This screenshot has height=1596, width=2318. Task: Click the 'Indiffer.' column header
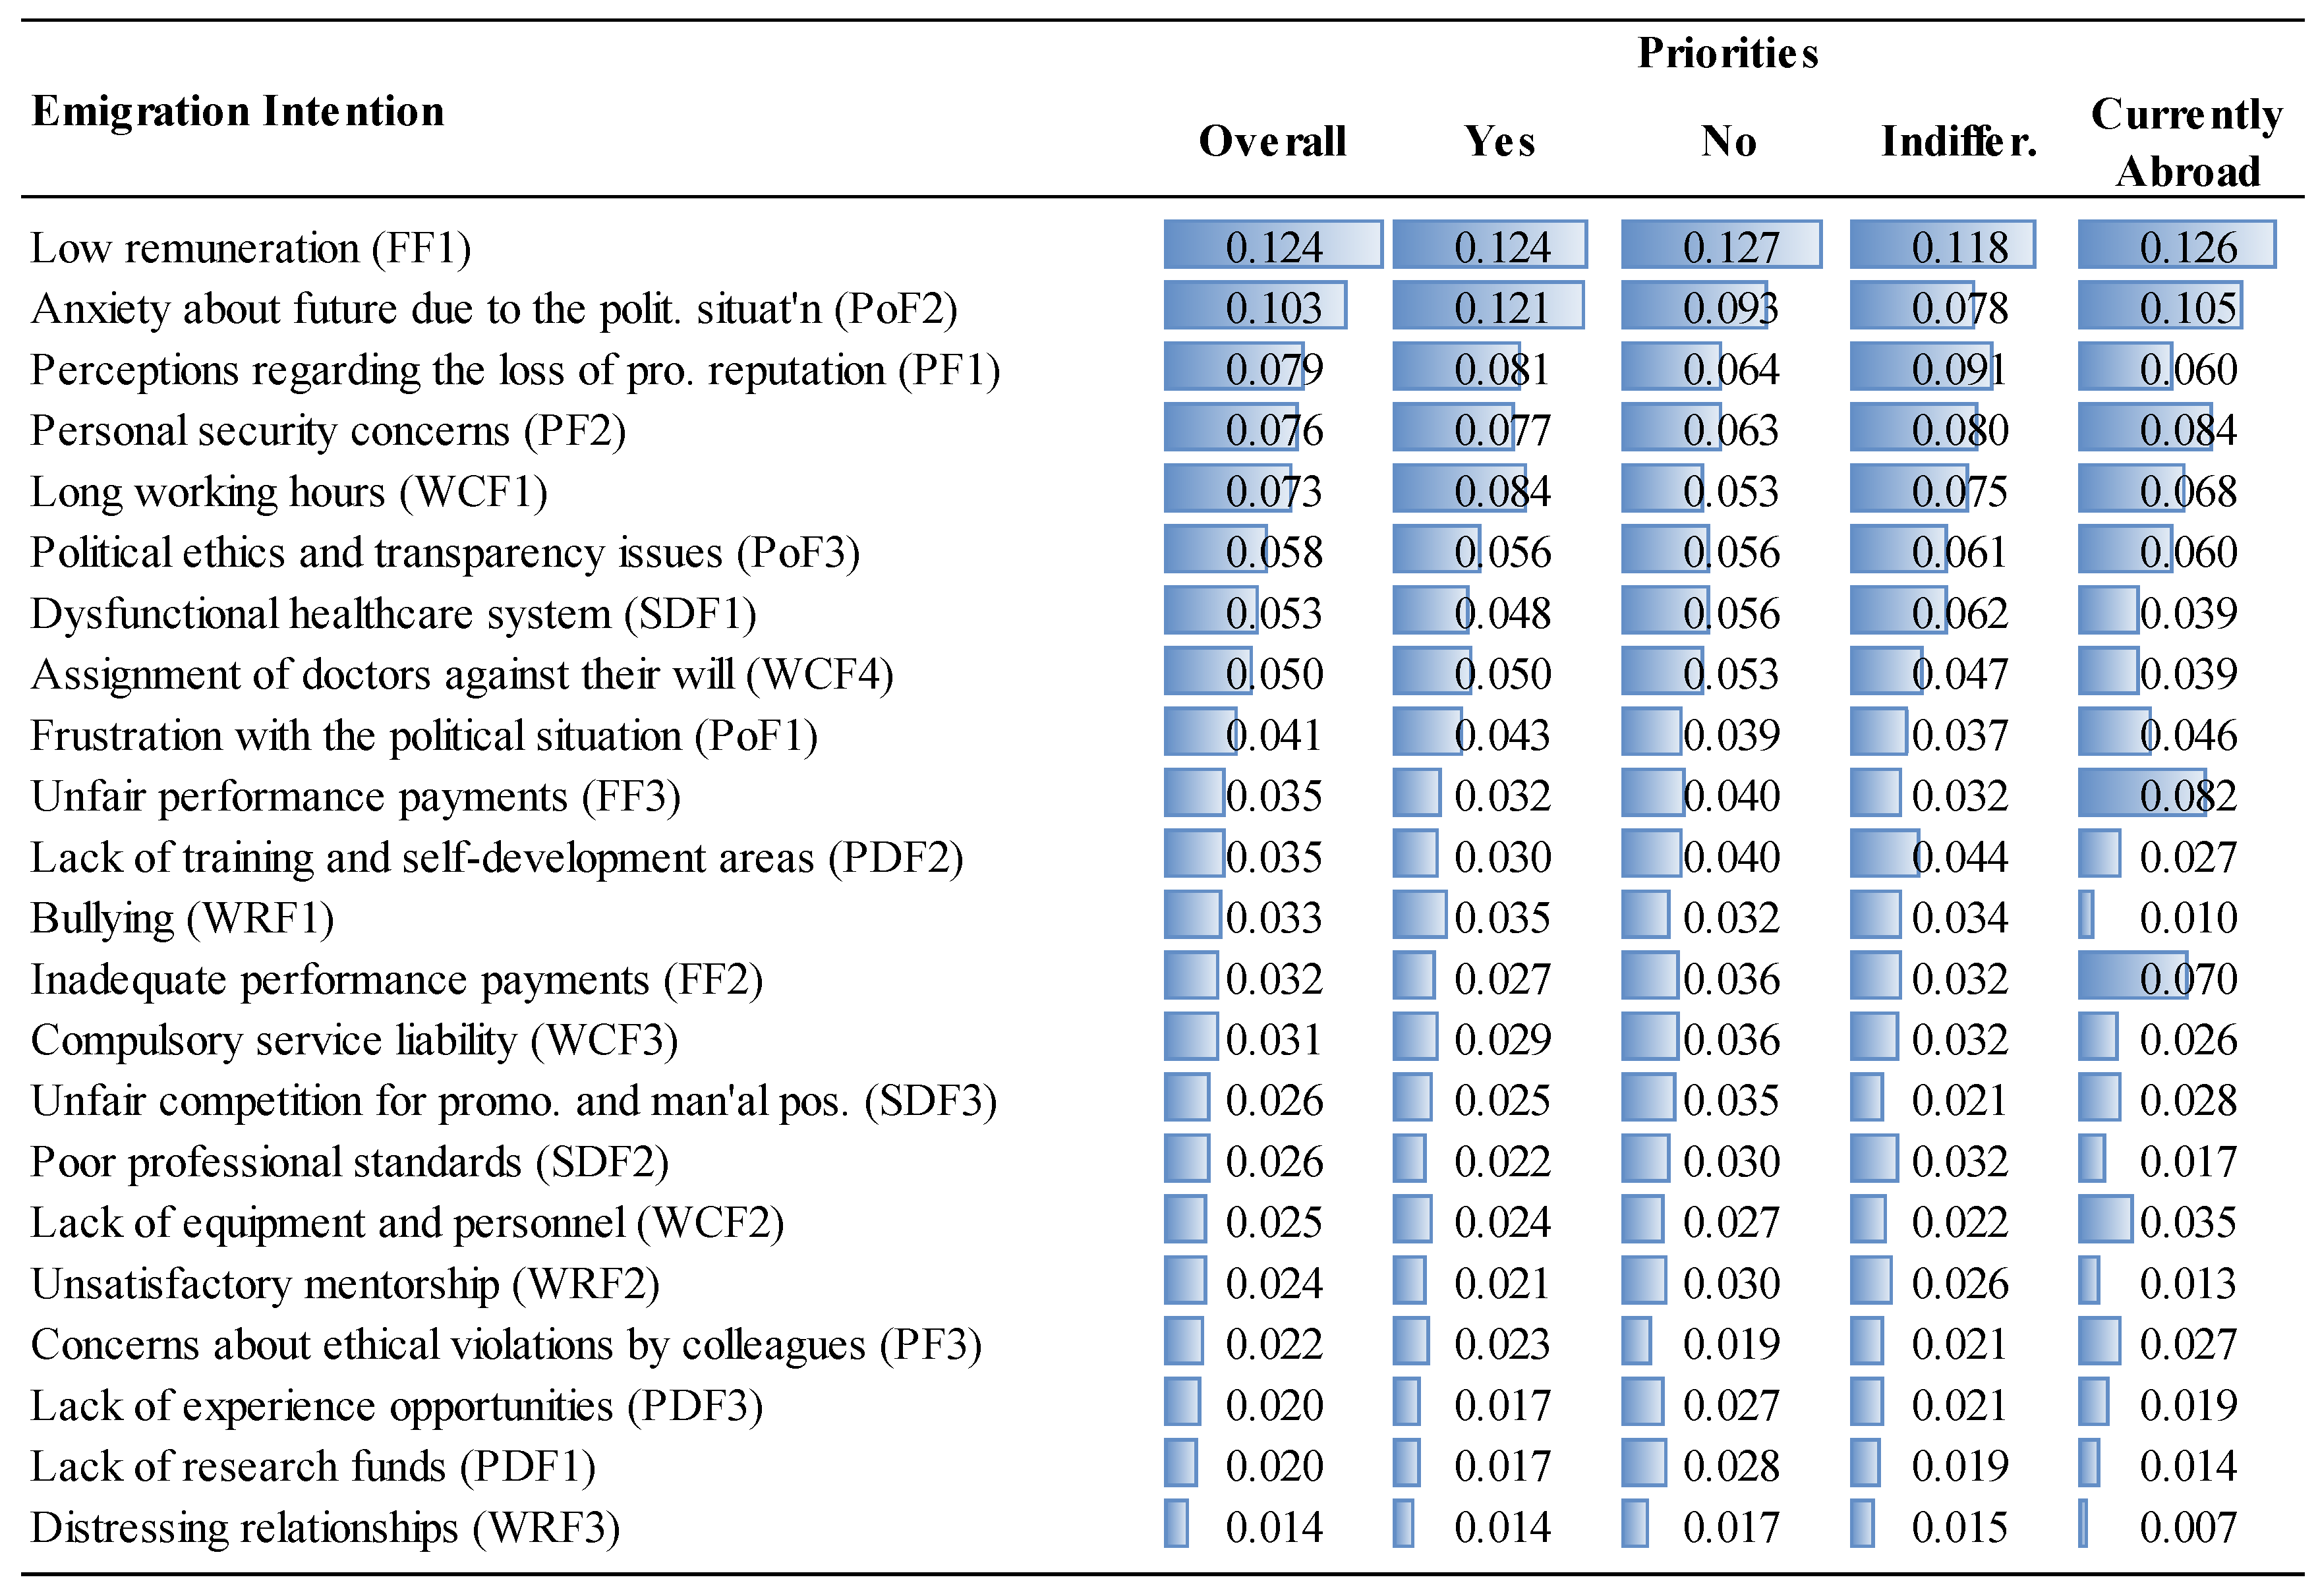tap(1958, 141)
